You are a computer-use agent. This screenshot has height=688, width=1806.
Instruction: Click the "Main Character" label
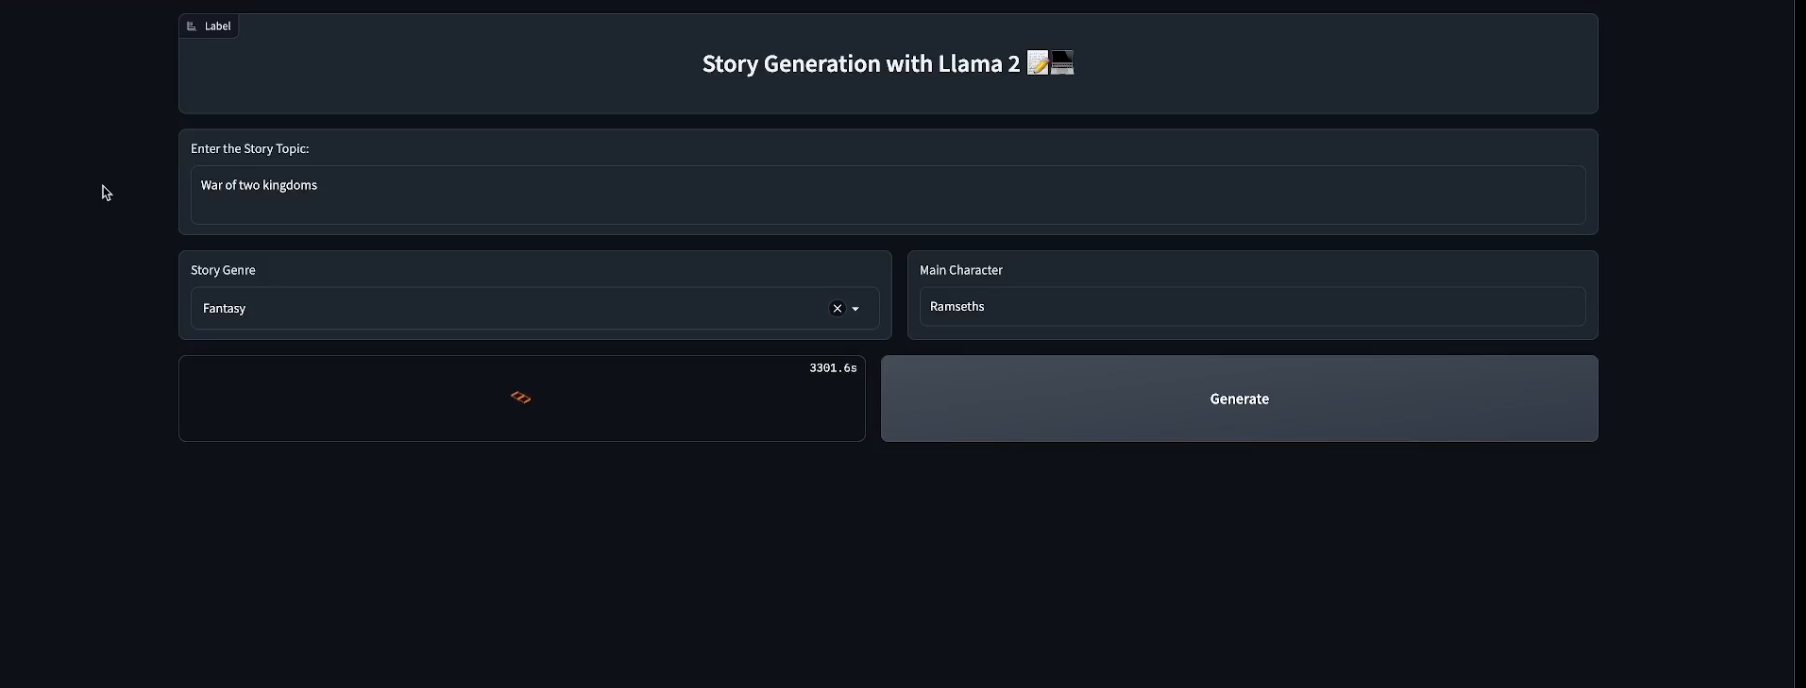(x=961, y=270)
